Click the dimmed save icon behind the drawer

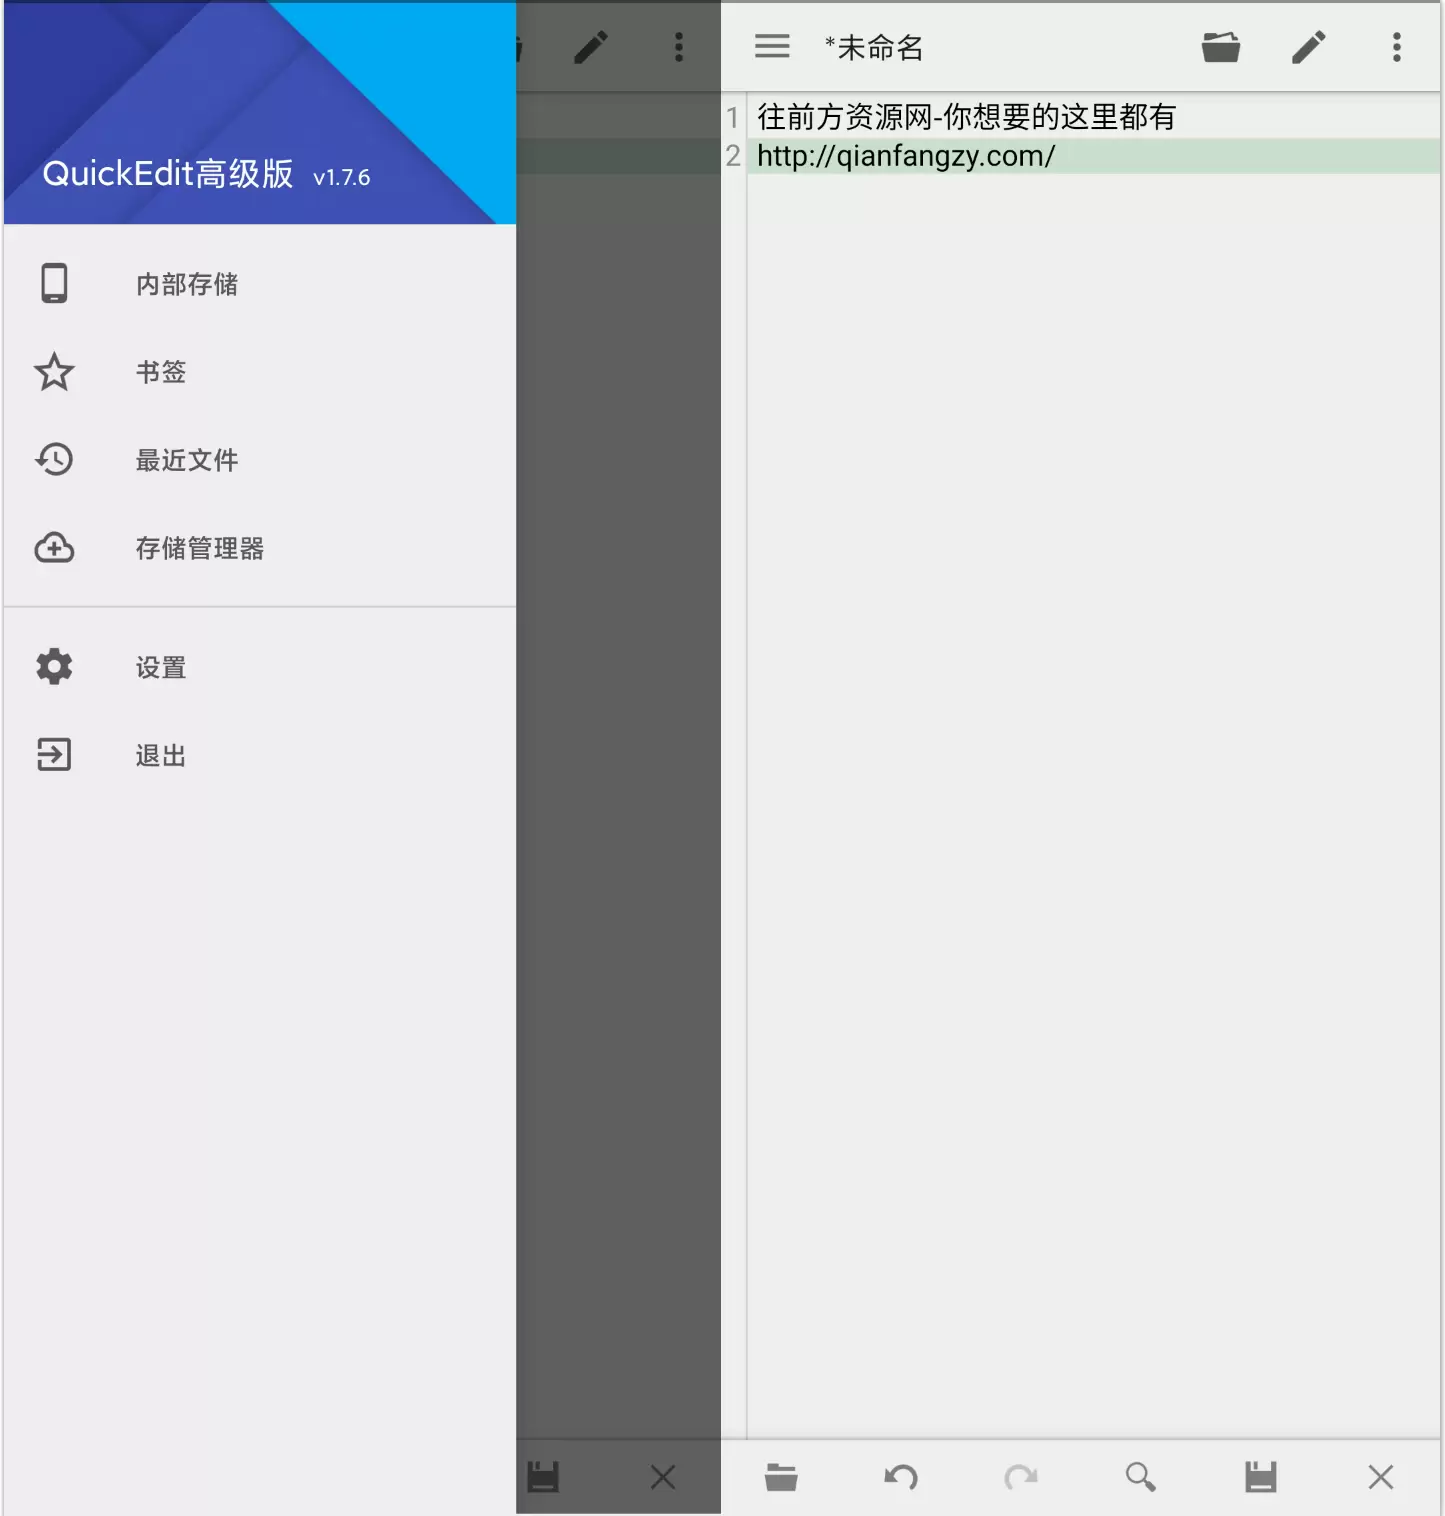[543, 1477]
